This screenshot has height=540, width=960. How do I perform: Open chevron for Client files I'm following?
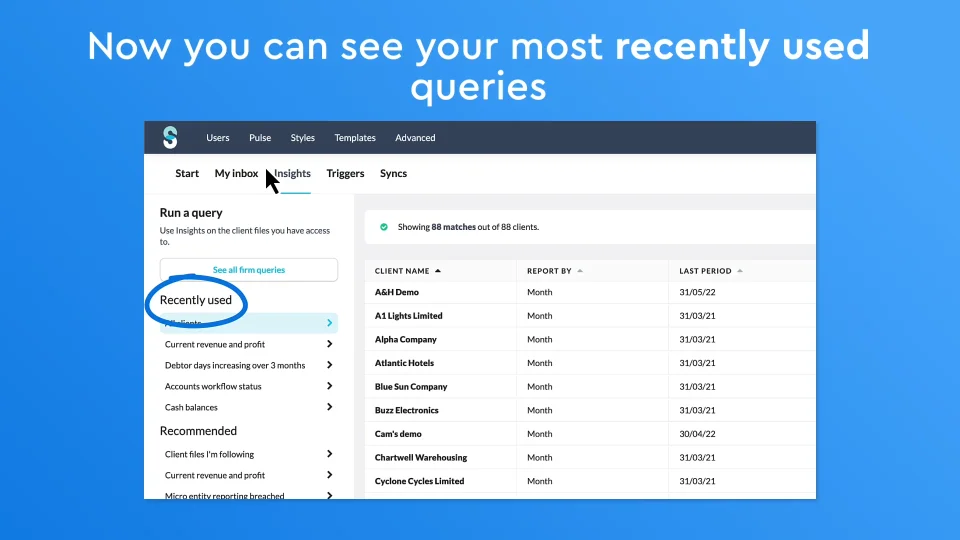(329, 454)
